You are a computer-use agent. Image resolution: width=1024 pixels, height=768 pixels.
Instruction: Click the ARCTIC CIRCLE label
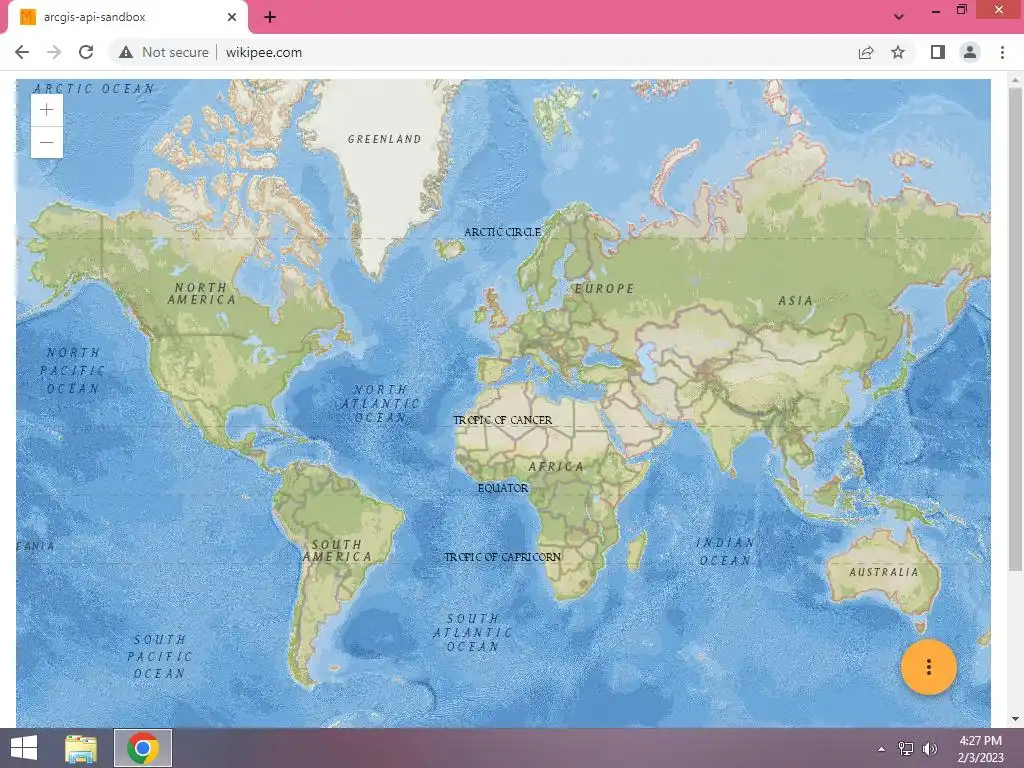pyautogui.click(x=502, y=232)
